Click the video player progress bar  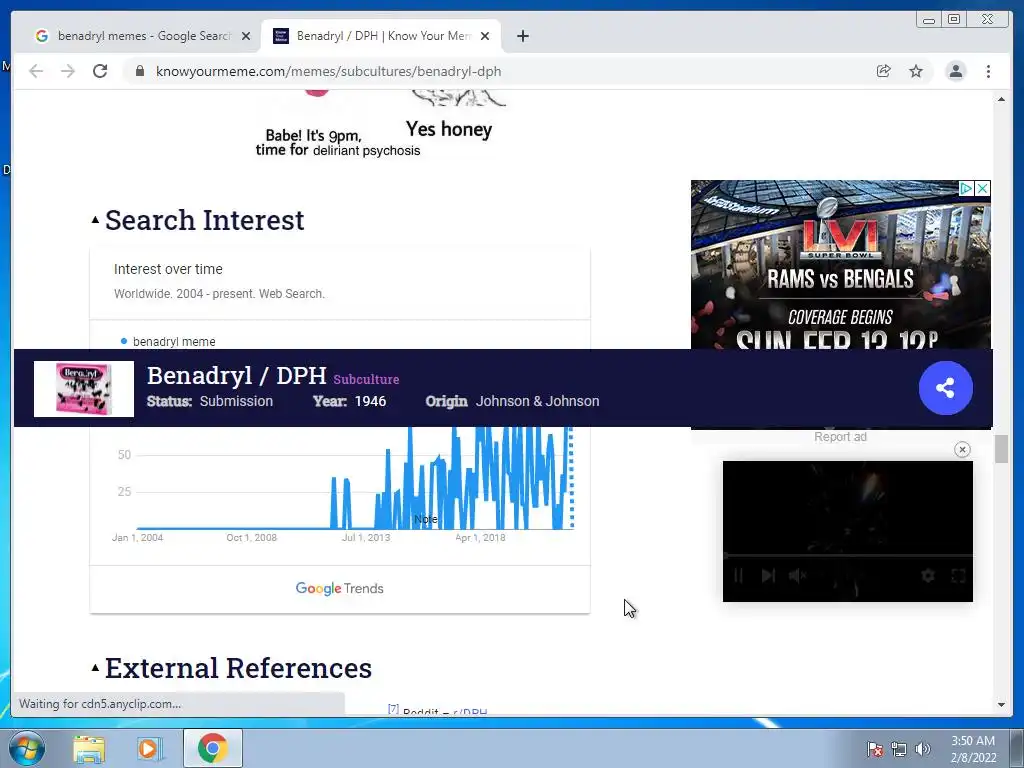coord(848,556)
